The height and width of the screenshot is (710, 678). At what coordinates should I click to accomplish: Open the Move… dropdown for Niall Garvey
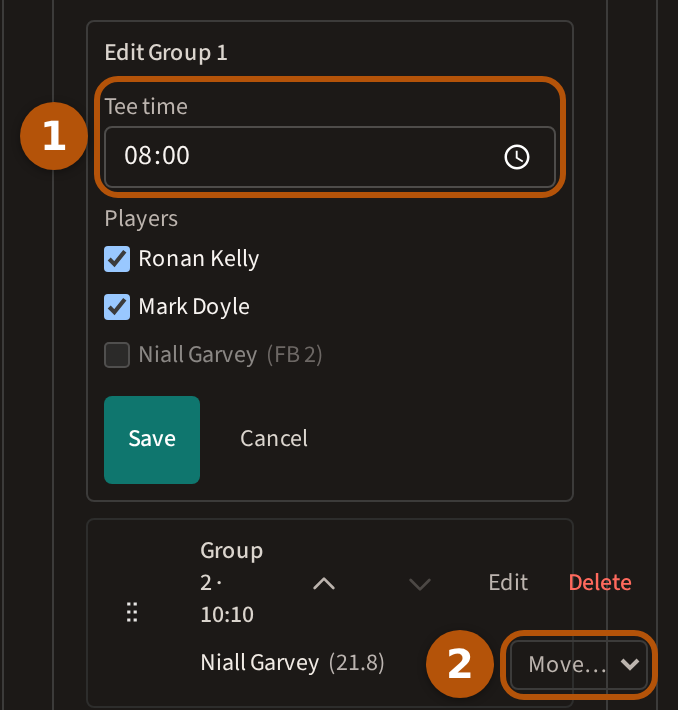(579, 664)
